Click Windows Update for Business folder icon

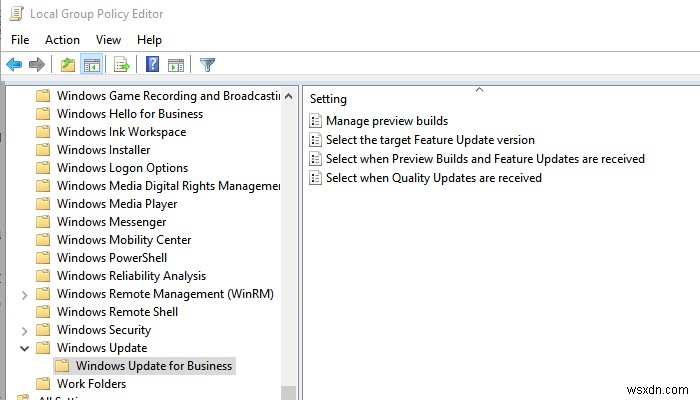tap(62, 366)
